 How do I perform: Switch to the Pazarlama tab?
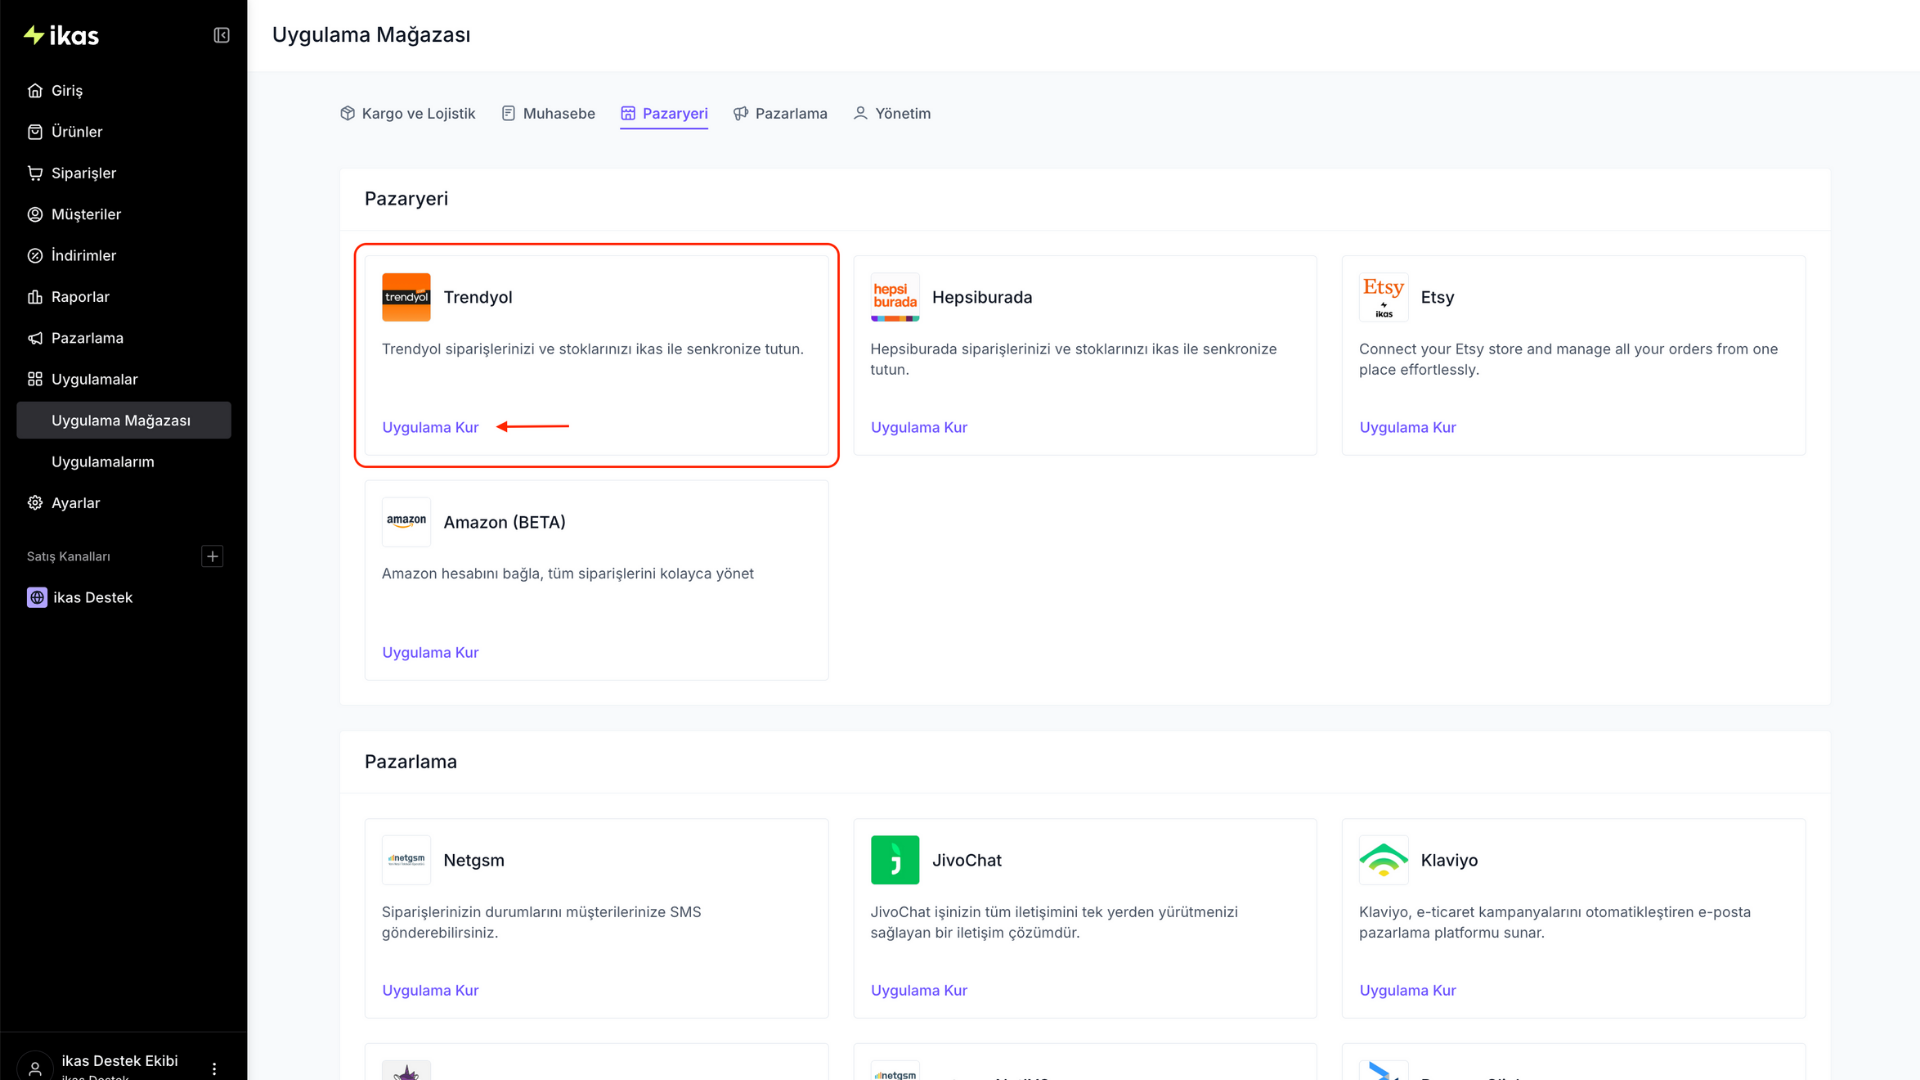pyautogui.click(x=780, y=114)
